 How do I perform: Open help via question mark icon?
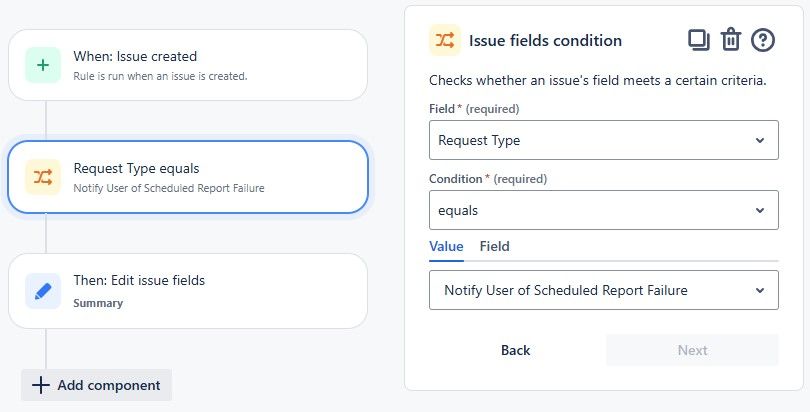click(763, 40)
